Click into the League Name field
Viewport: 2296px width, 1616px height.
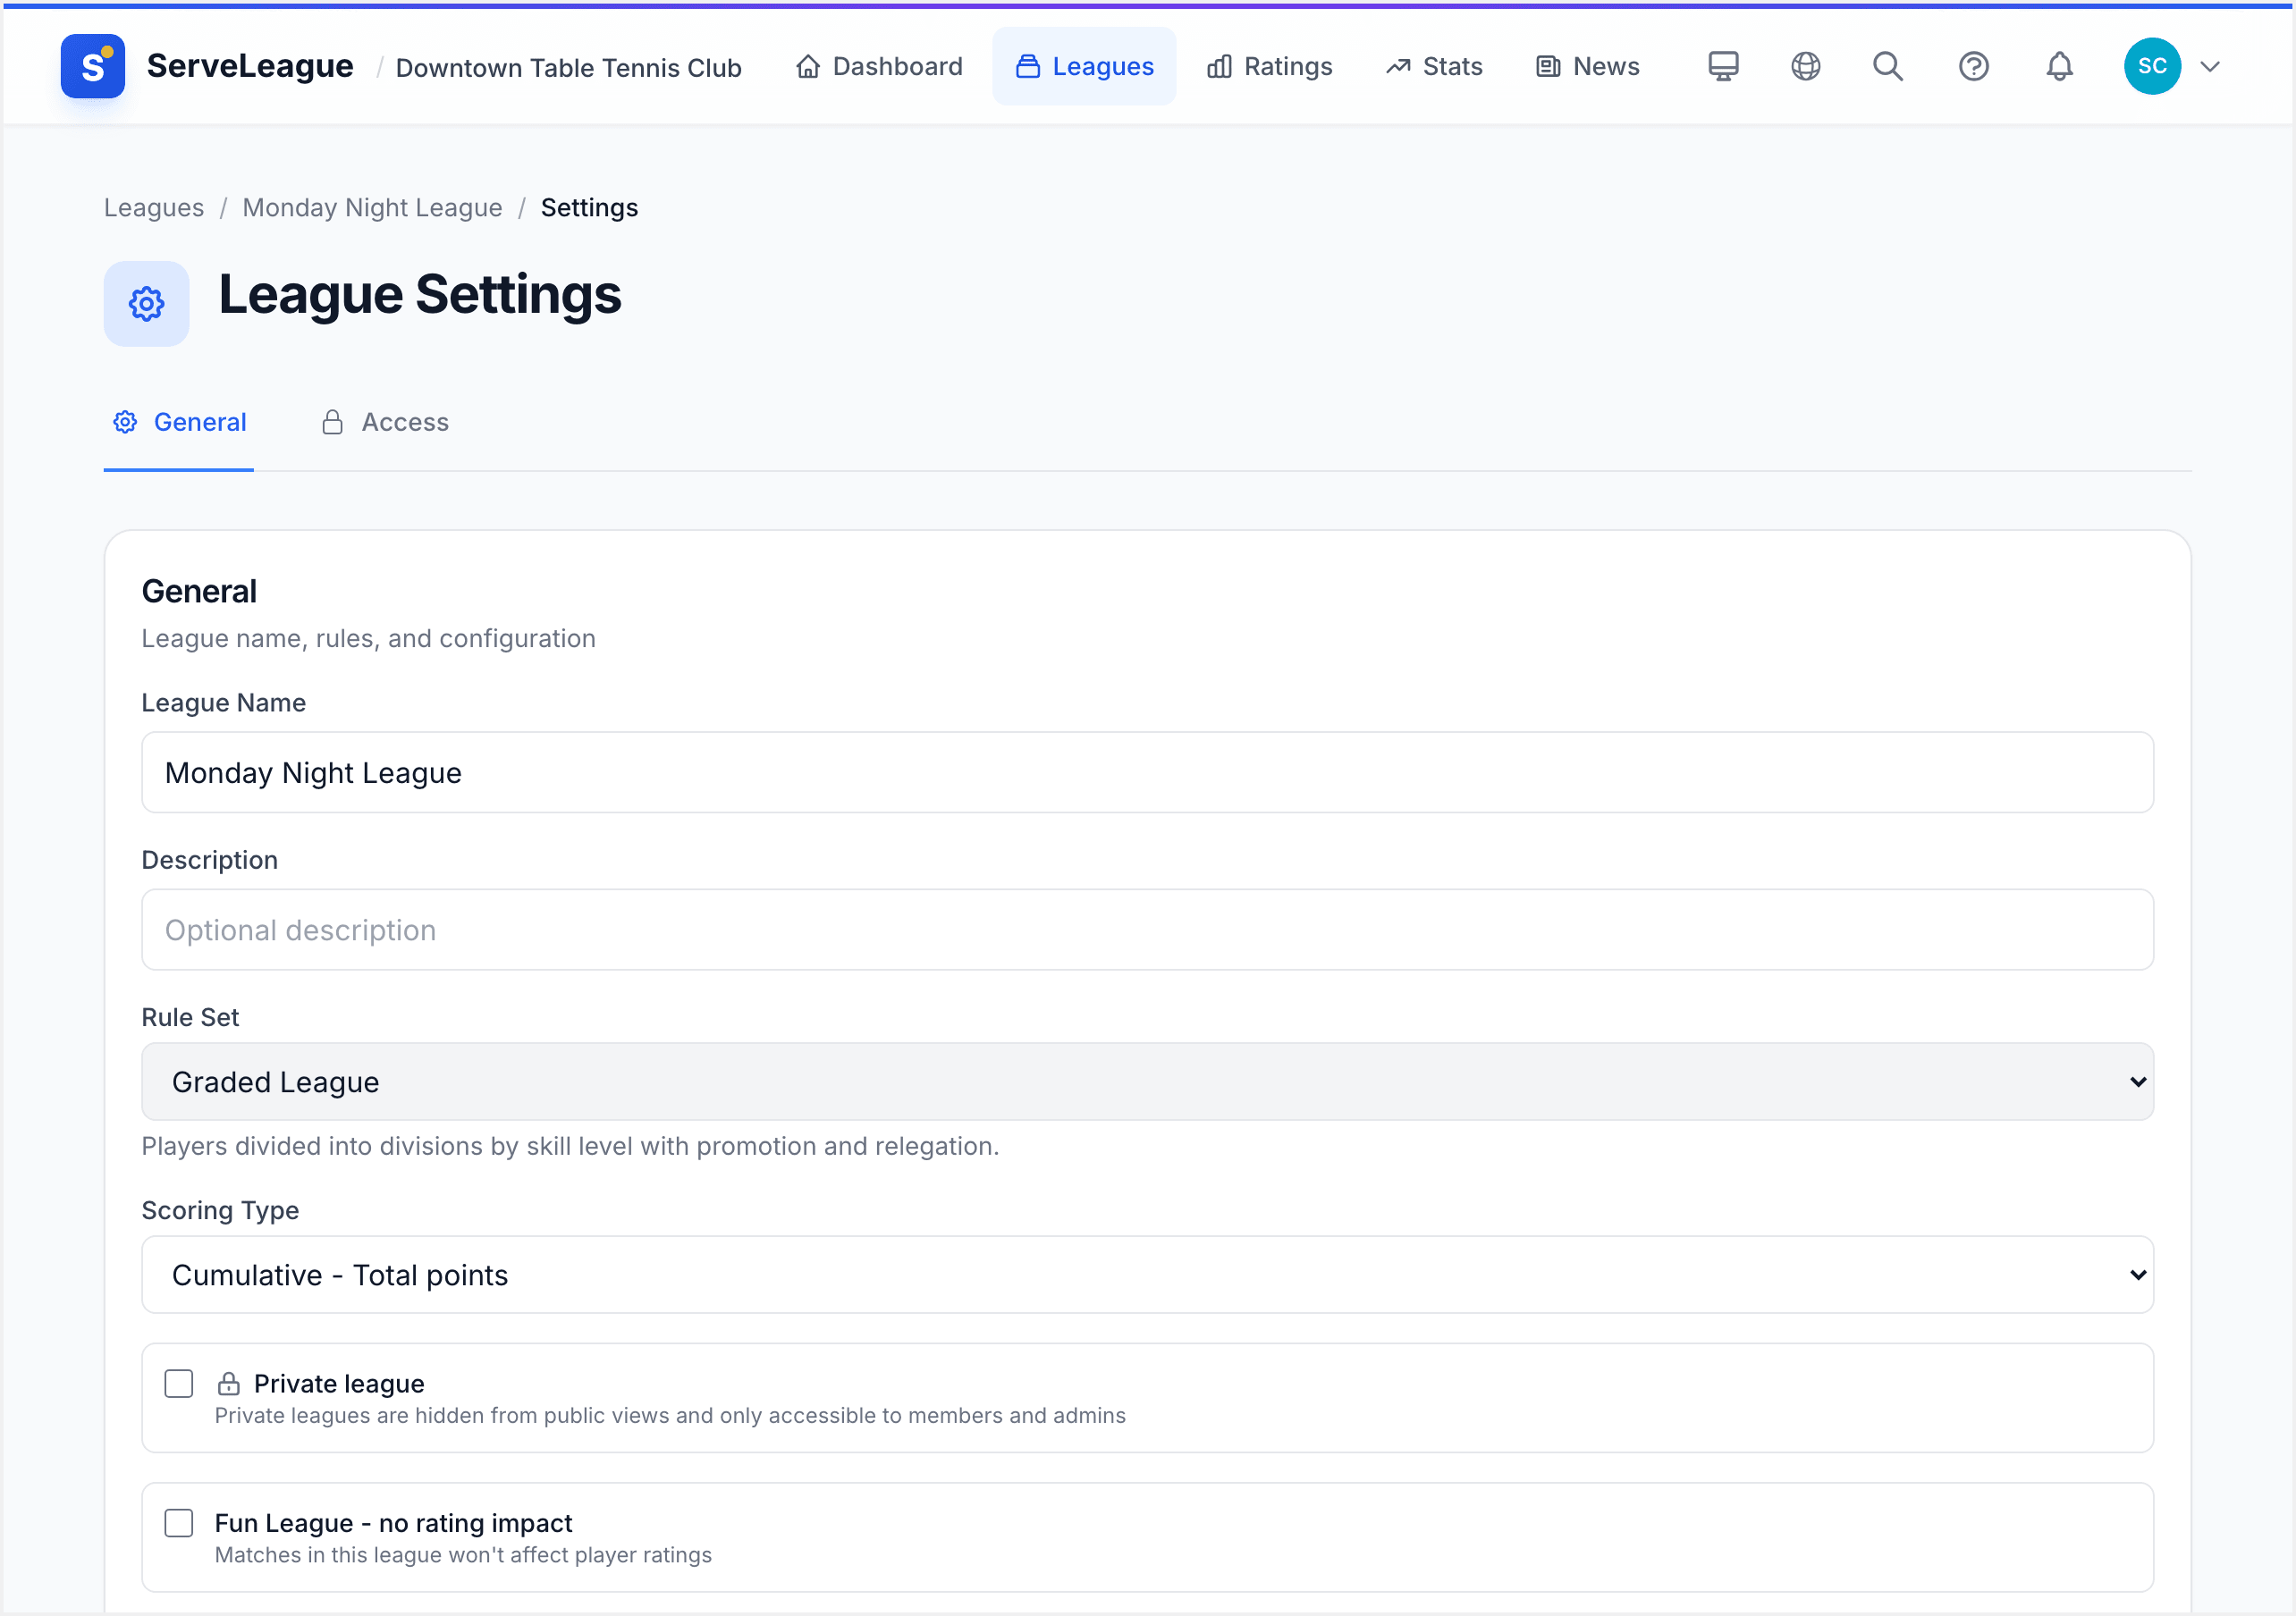(x=1147, y=773)
